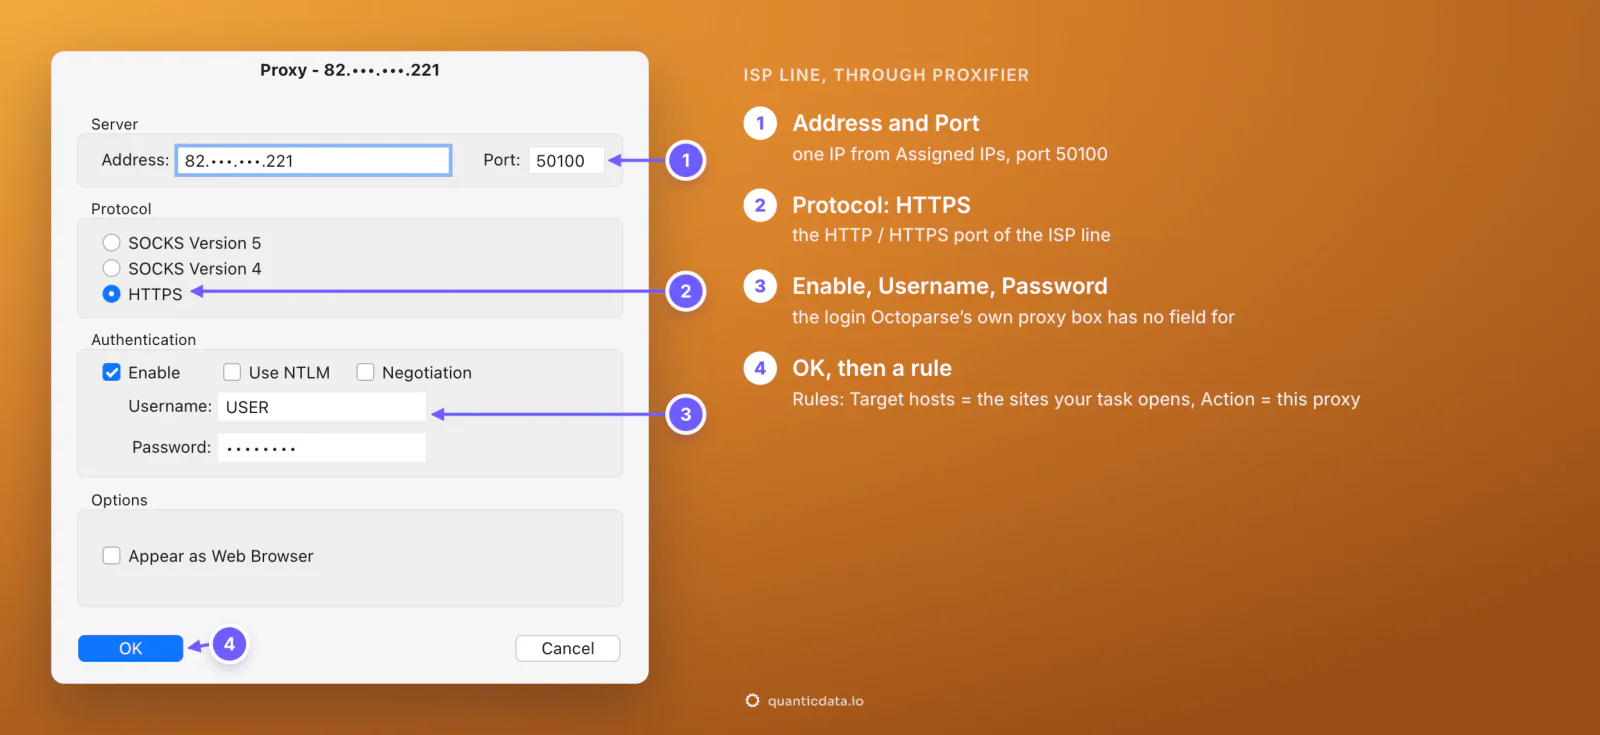Click 'ISP LINE, THROUGH PROXIFIER' title

tap(886, 75)
